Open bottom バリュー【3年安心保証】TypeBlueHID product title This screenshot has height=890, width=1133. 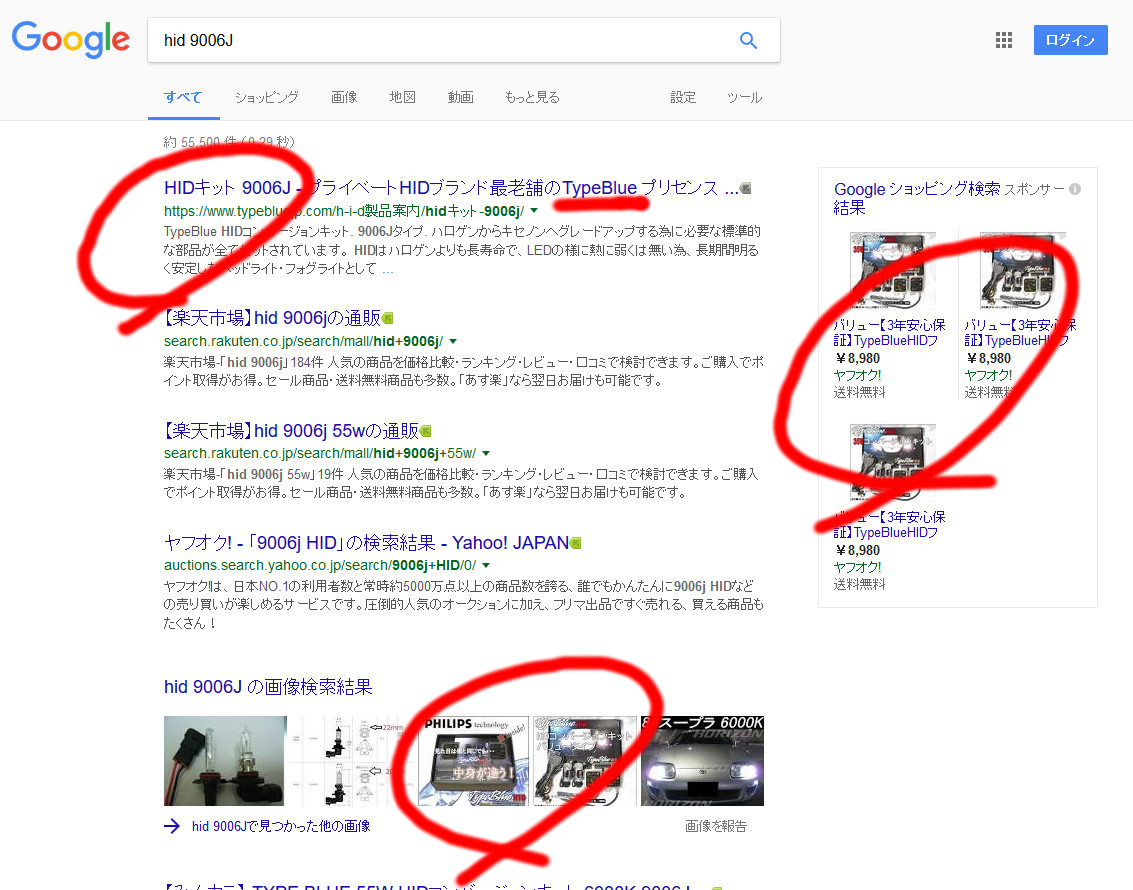pos(889,524)
